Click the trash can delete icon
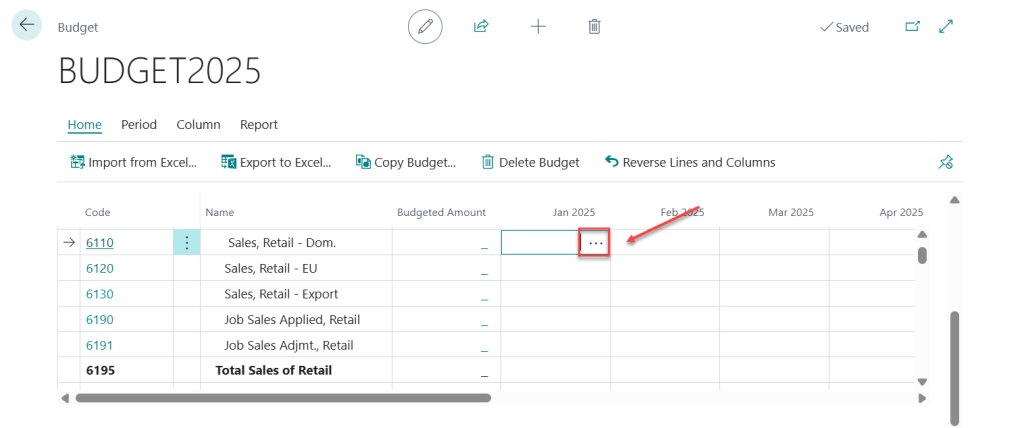The height and width of the screenshot is (428, 1024). click(594, 27)
